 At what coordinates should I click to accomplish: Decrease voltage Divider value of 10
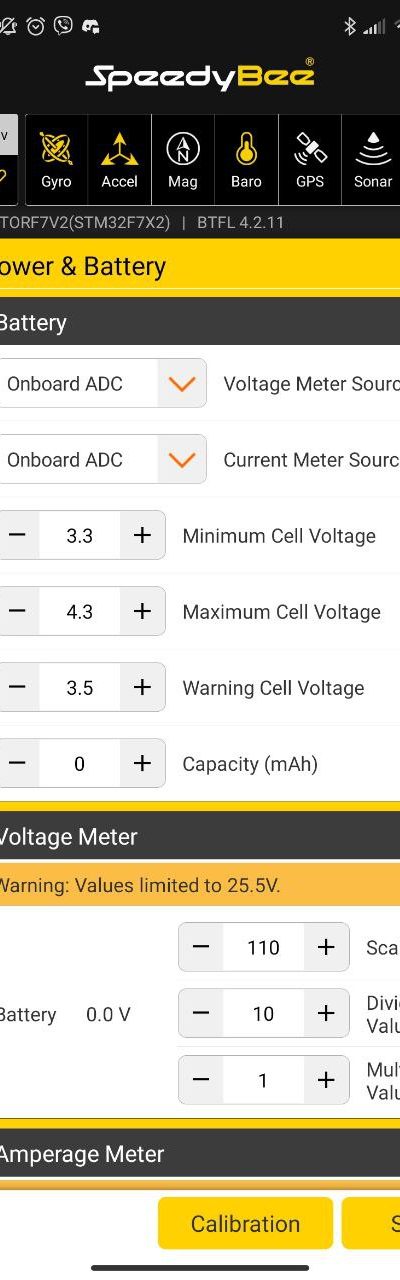click(x=201, y=1013)
